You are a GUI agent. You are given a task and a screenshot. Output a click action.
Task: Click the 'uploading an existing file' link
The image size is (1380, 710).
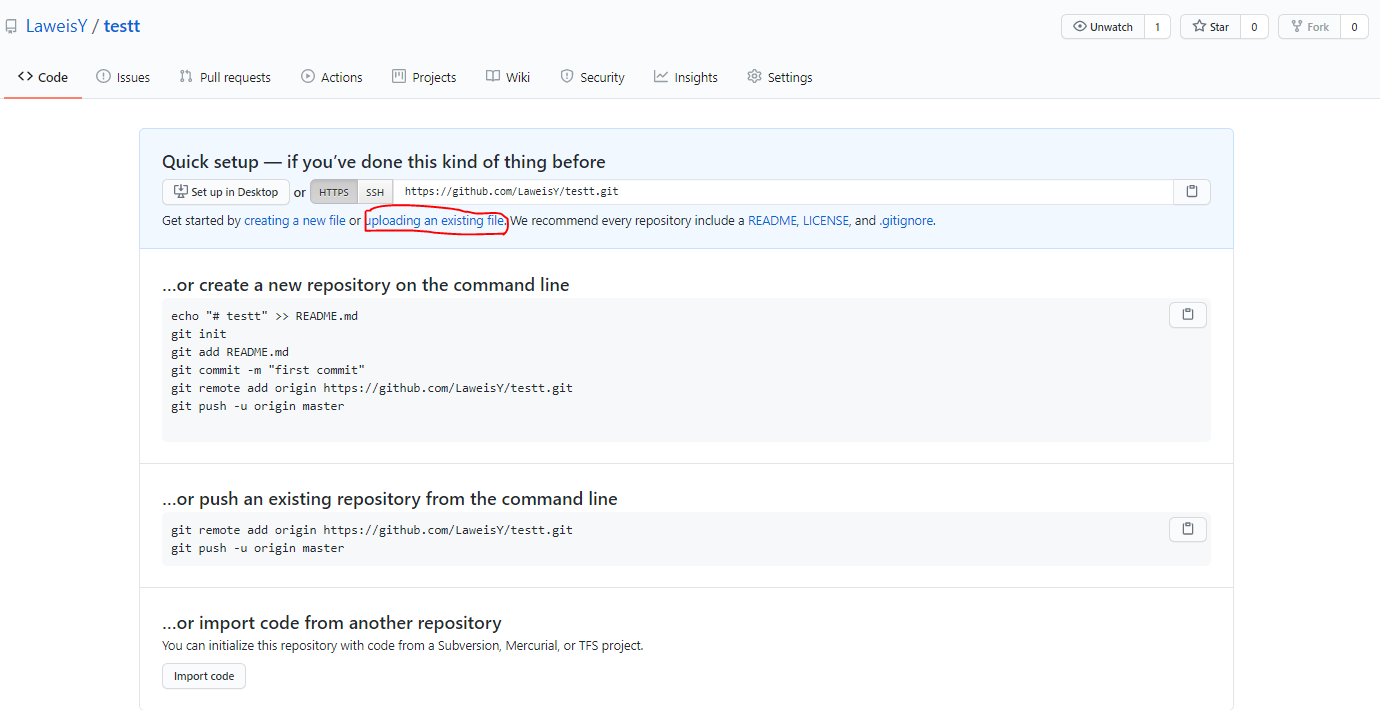tap(435, 220)
